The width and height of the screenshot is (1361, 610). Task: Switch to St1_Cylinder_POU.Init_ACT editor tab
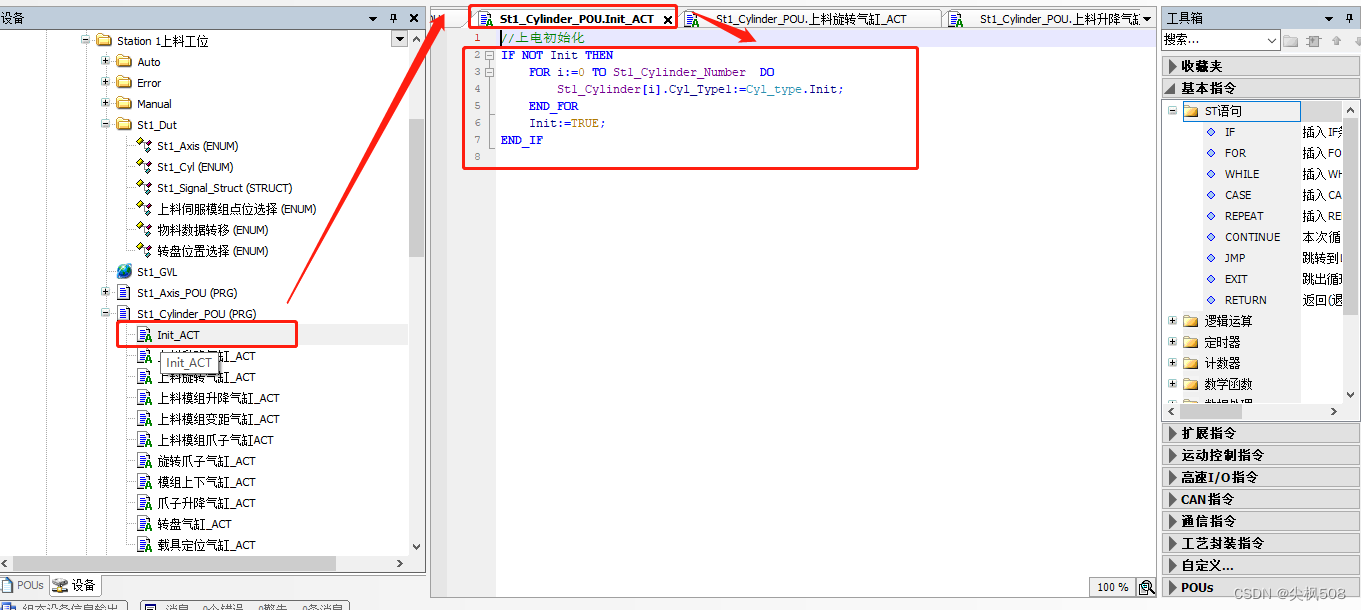(577, 19)
